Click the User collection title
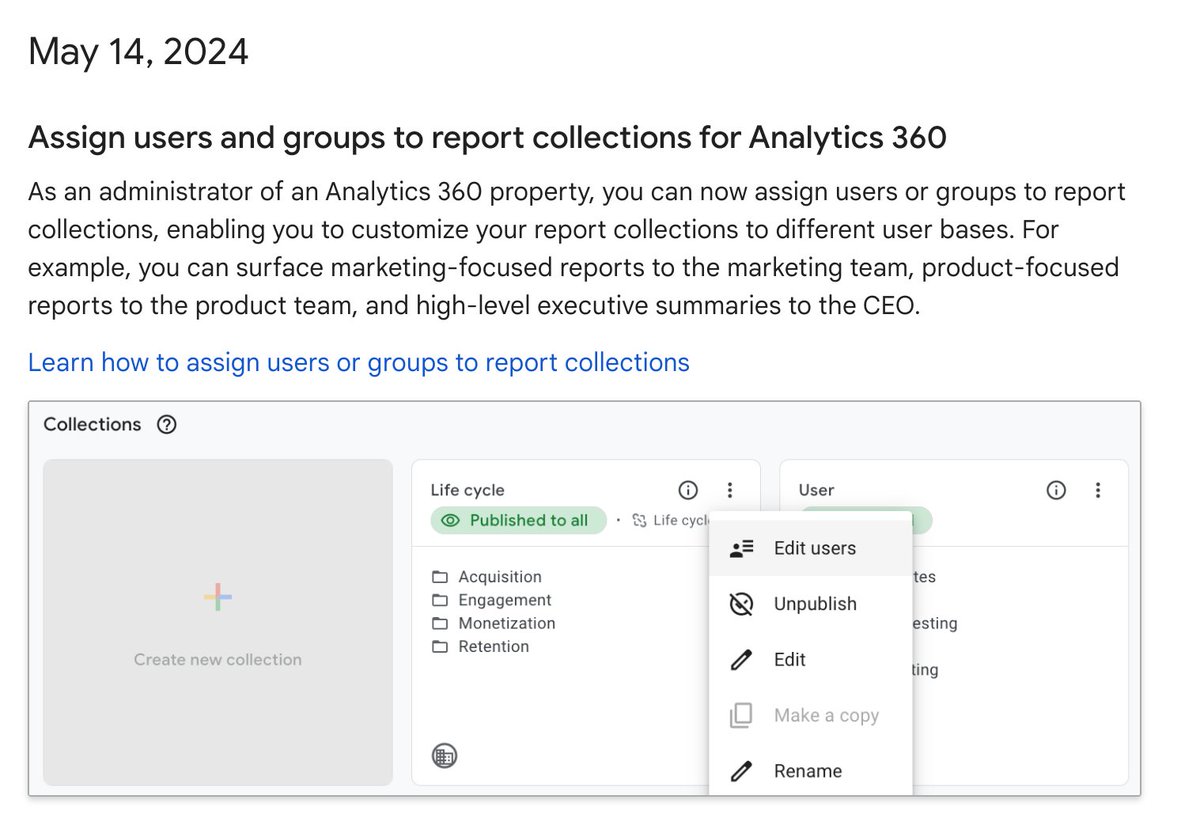The width and height of the screenshot is (1200, 826). click(x=816, y=490)
